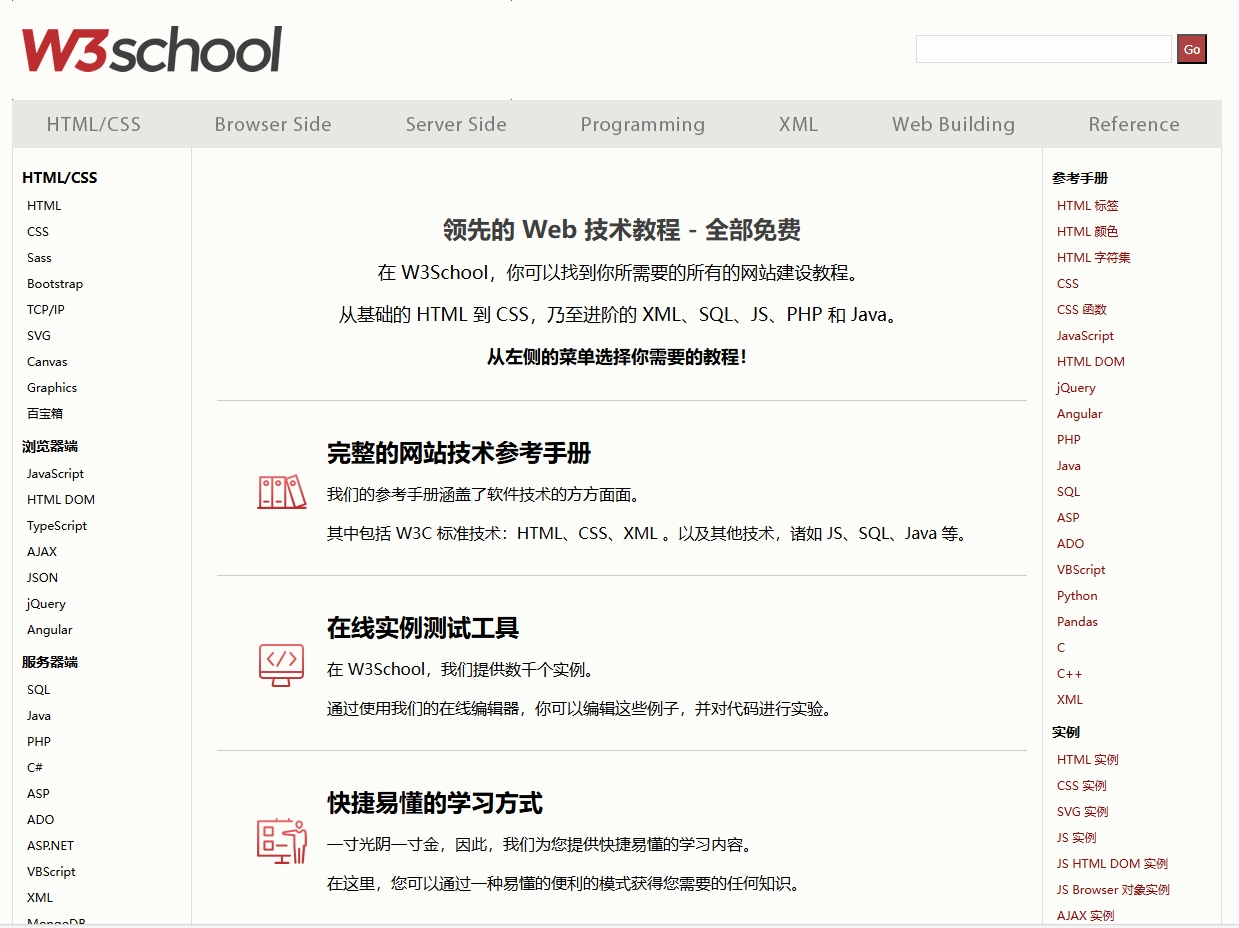The image size is (1239, 928).
Task: Click the search input field
Action: click(x=1043, y=48)
